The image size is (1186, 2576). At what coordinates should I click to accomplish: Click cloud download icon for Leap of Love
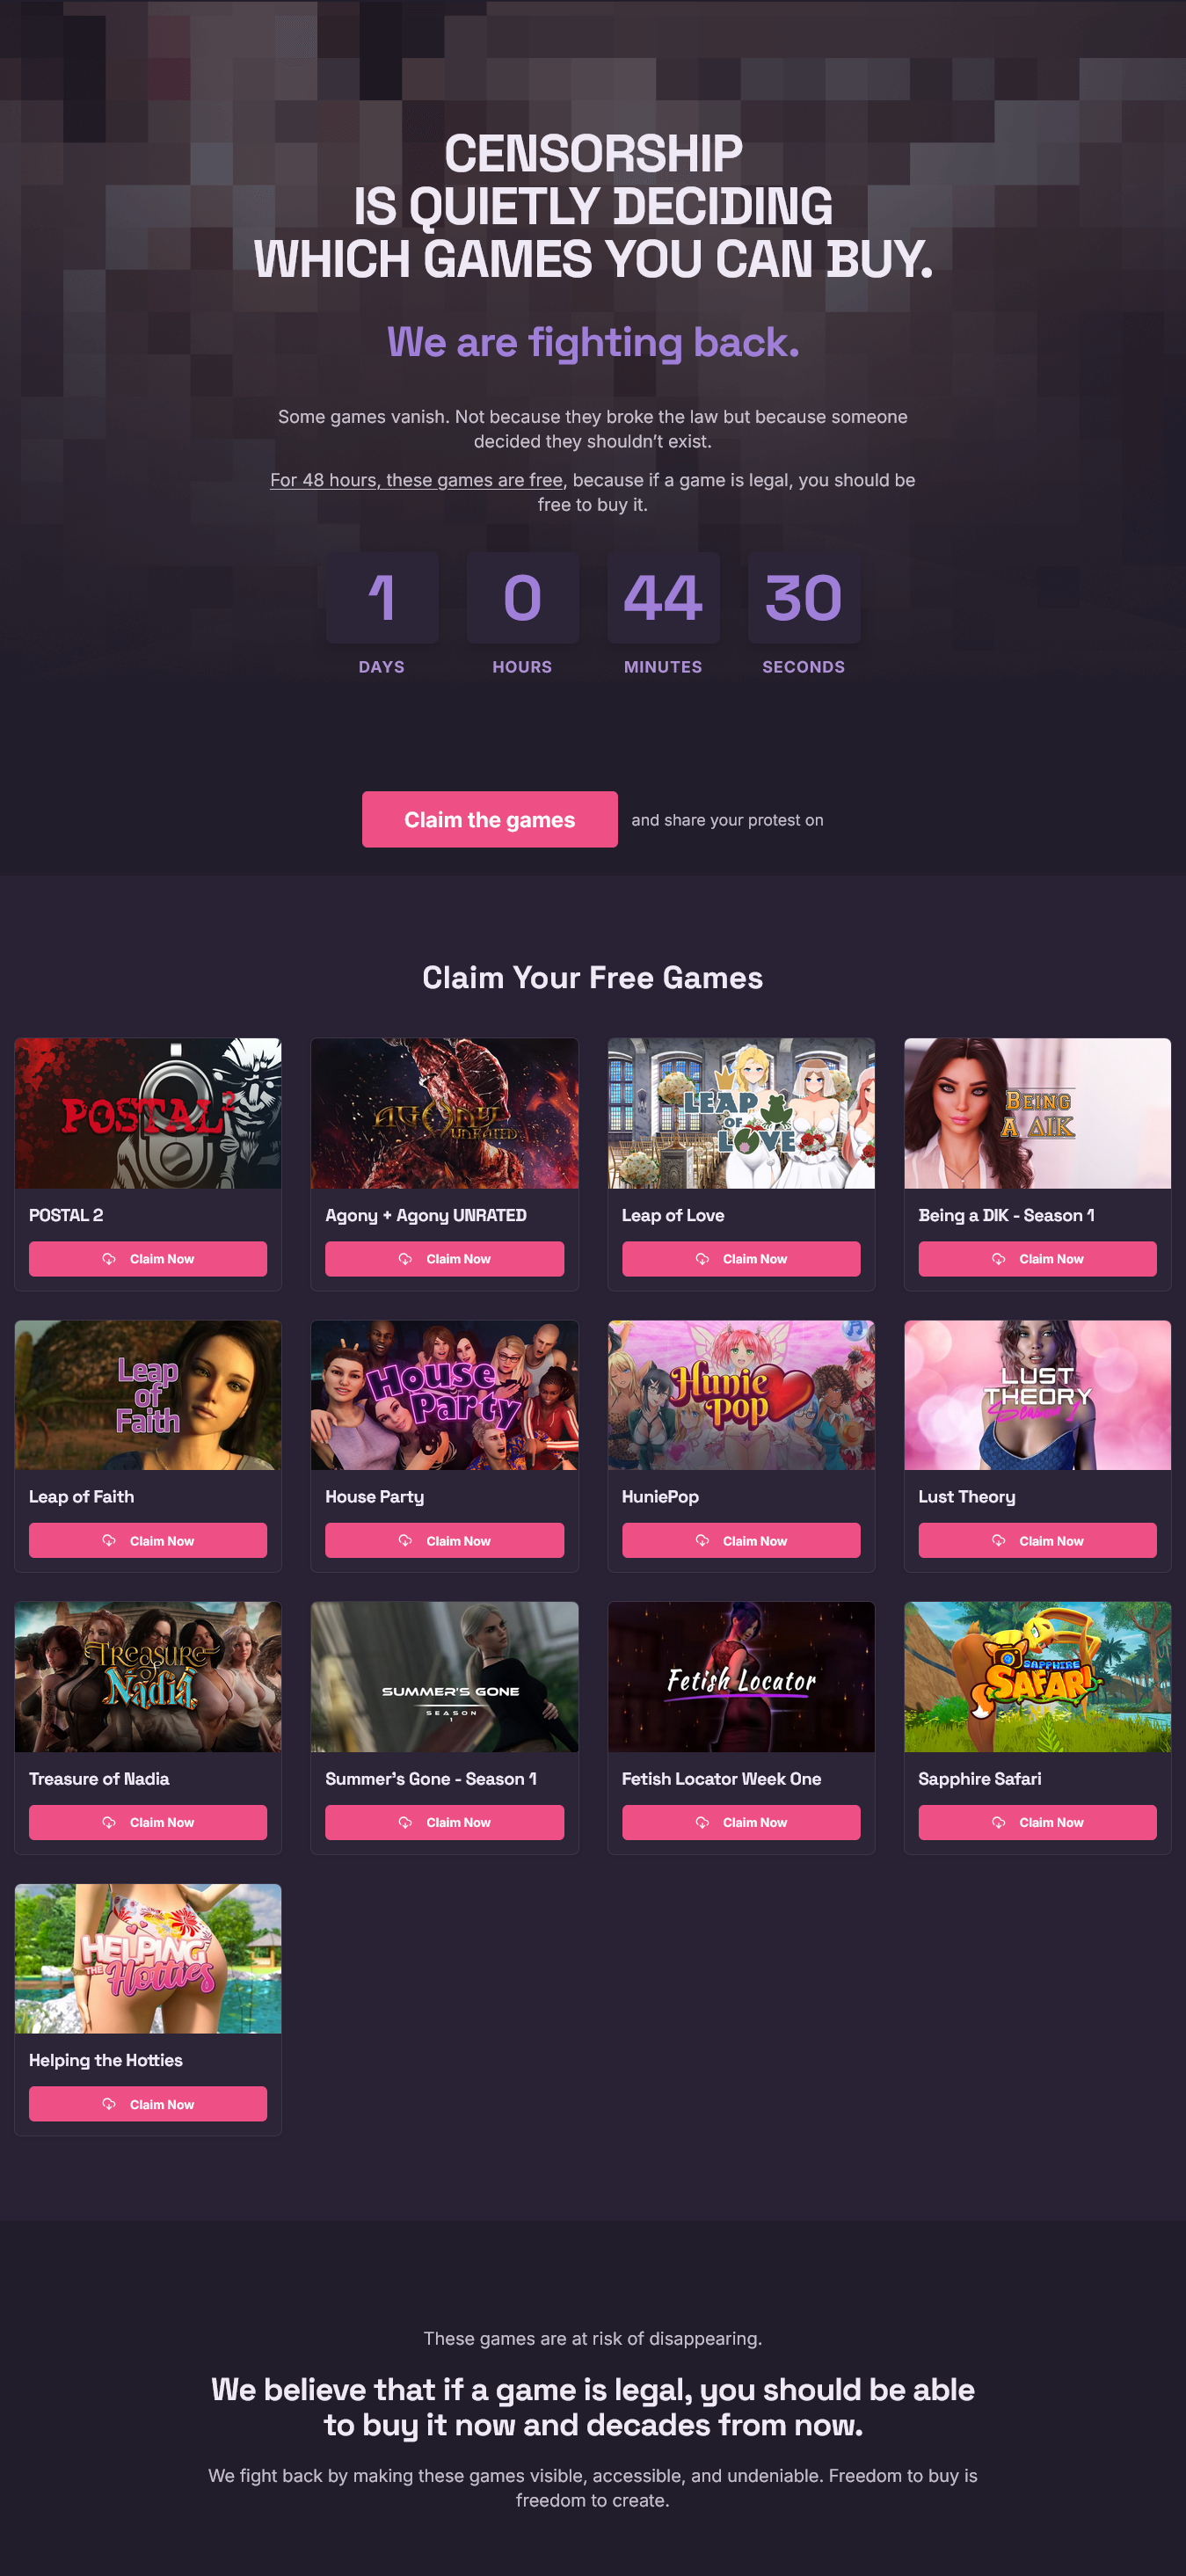702,1258
